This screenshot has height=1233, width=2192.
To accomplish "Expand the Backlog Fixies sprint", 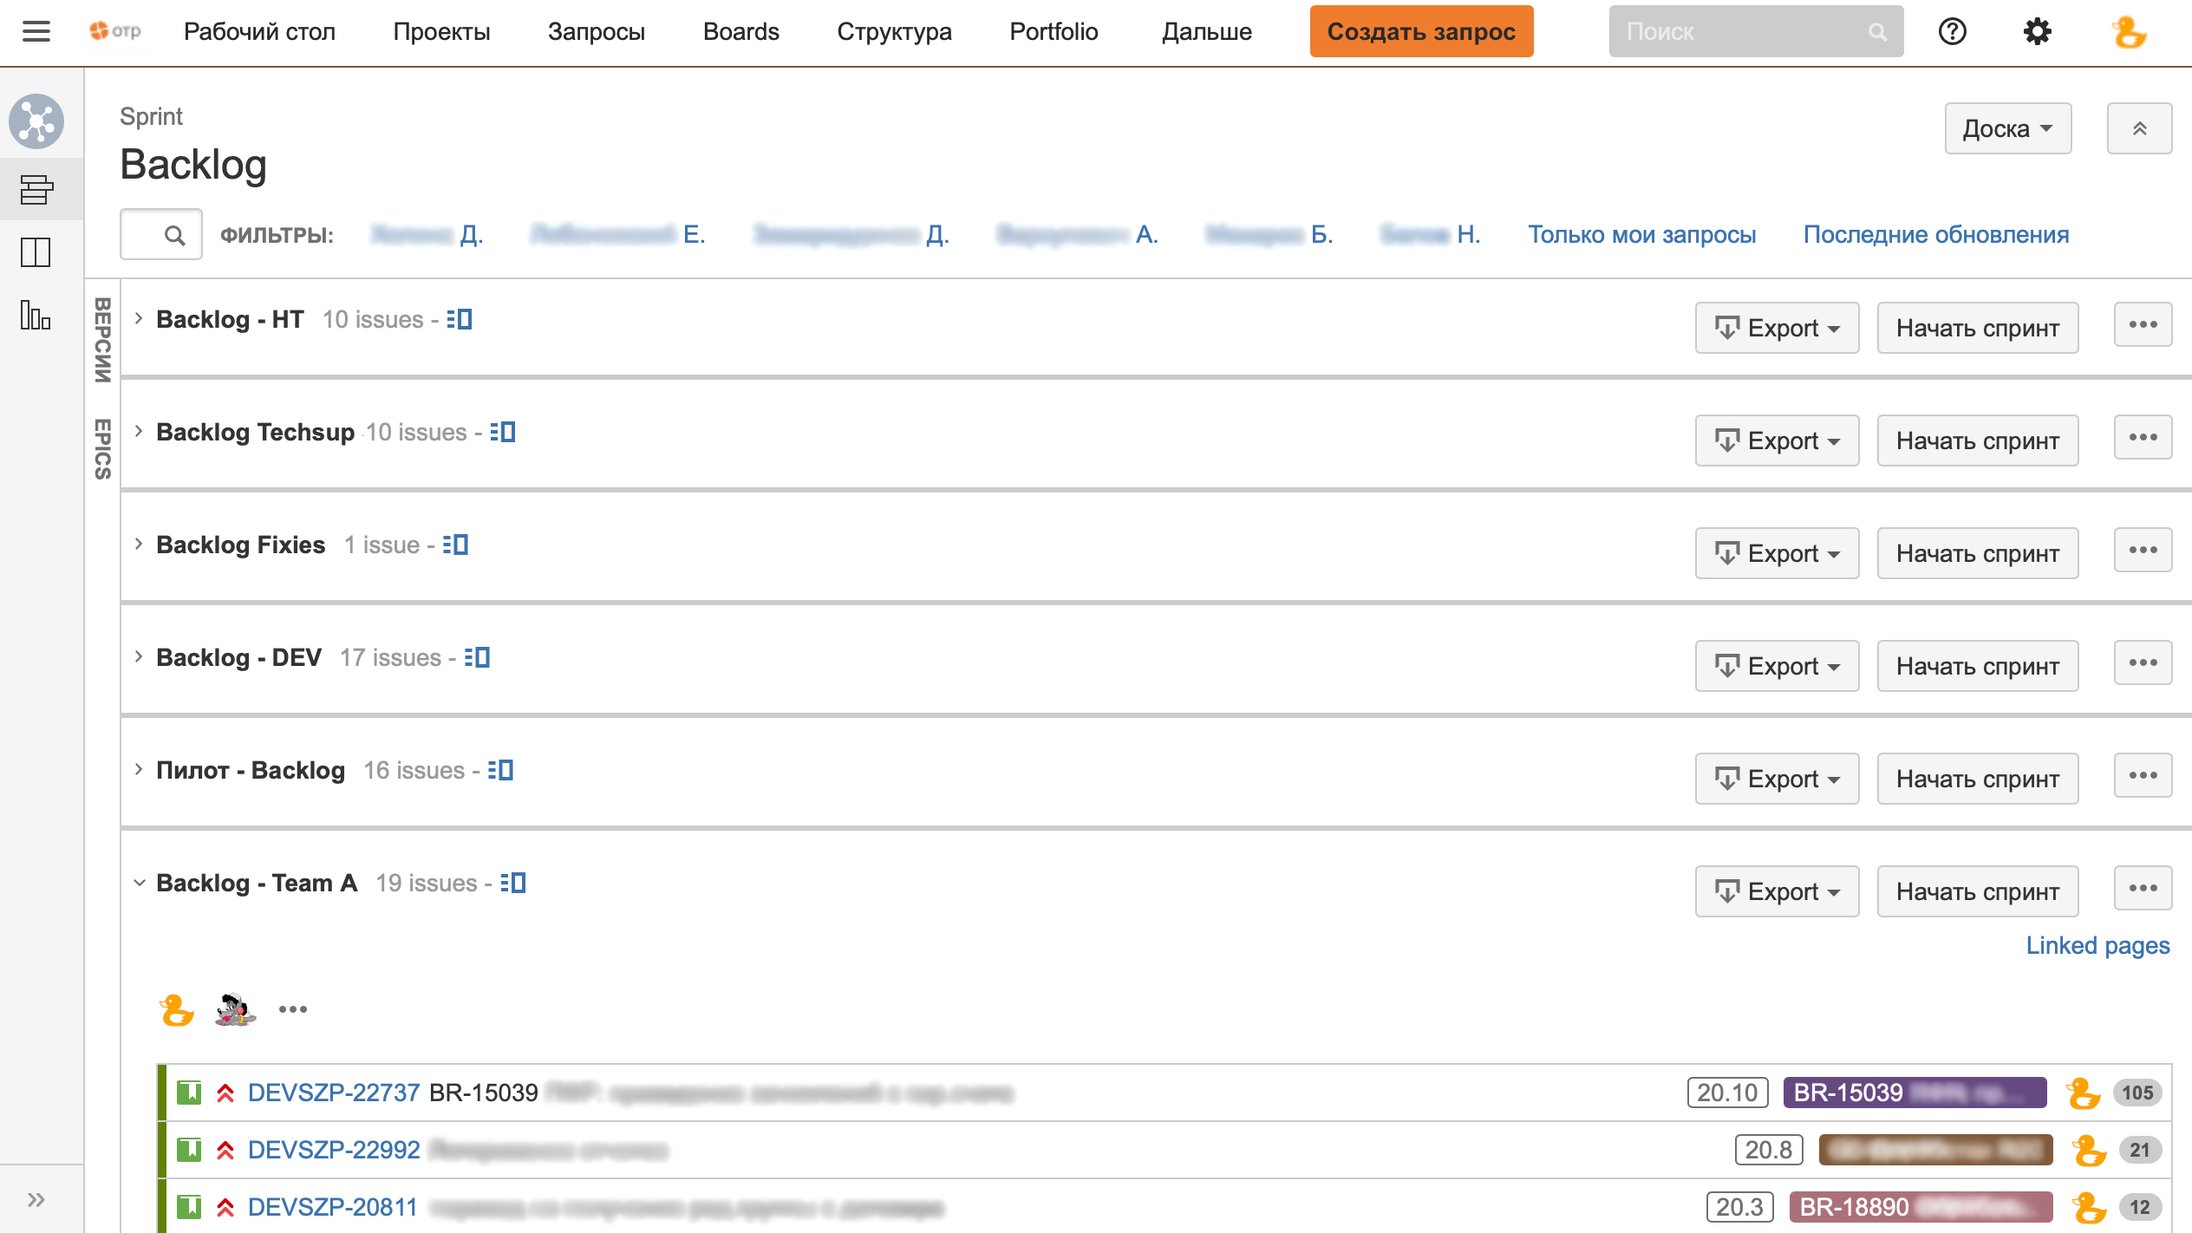I will pyautogui.click(x=139, y=544).
